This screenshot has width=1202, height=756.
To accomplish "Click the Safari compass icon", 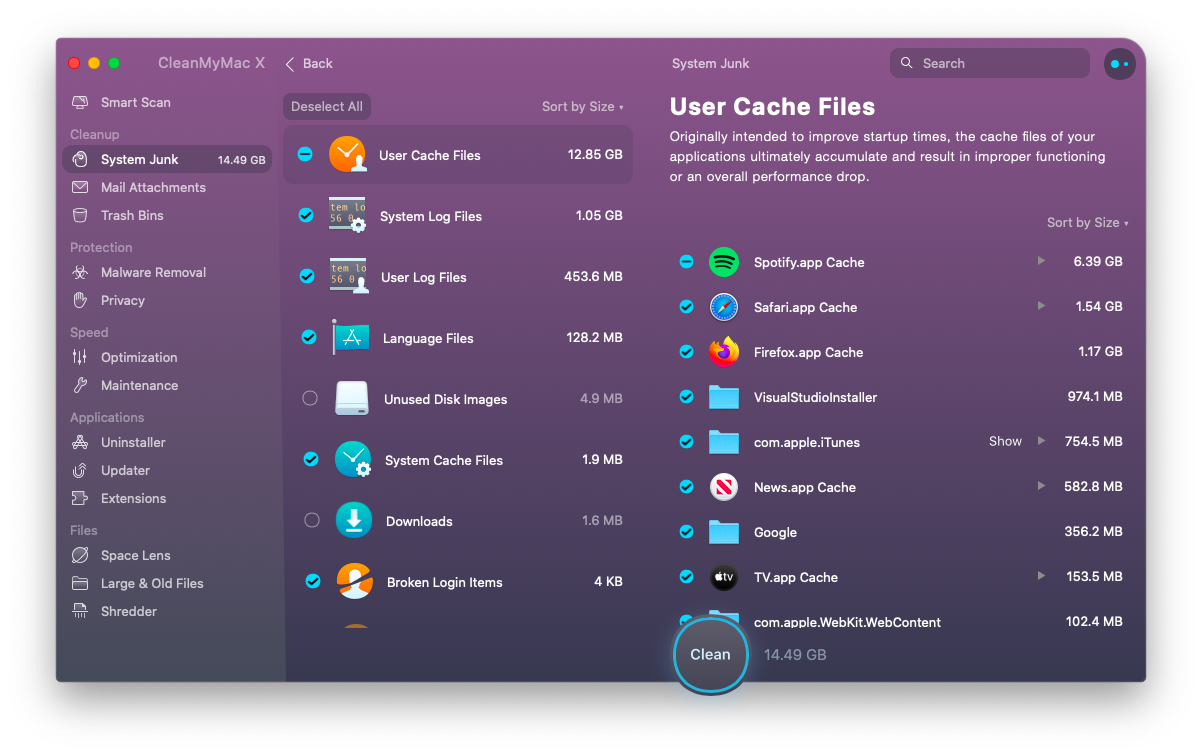I will click(x=724, y=307).
